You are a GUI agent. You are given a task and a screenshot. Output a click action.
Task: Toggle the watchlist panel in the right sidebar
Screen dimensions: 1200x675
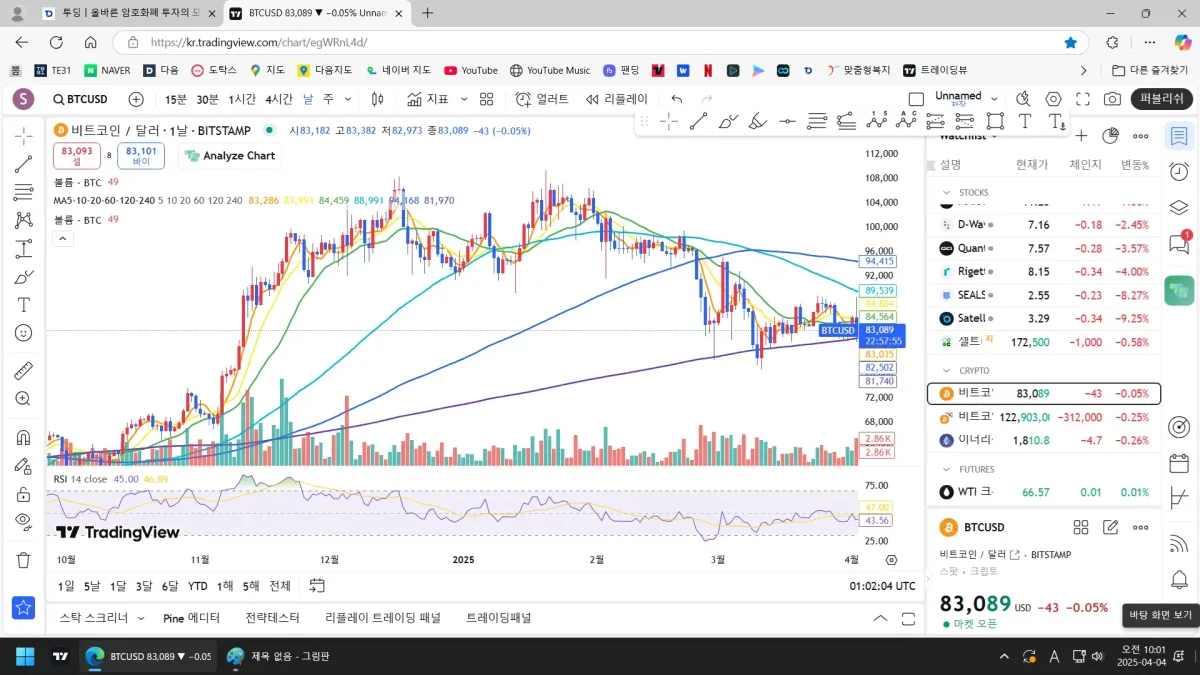[1179, 136]
